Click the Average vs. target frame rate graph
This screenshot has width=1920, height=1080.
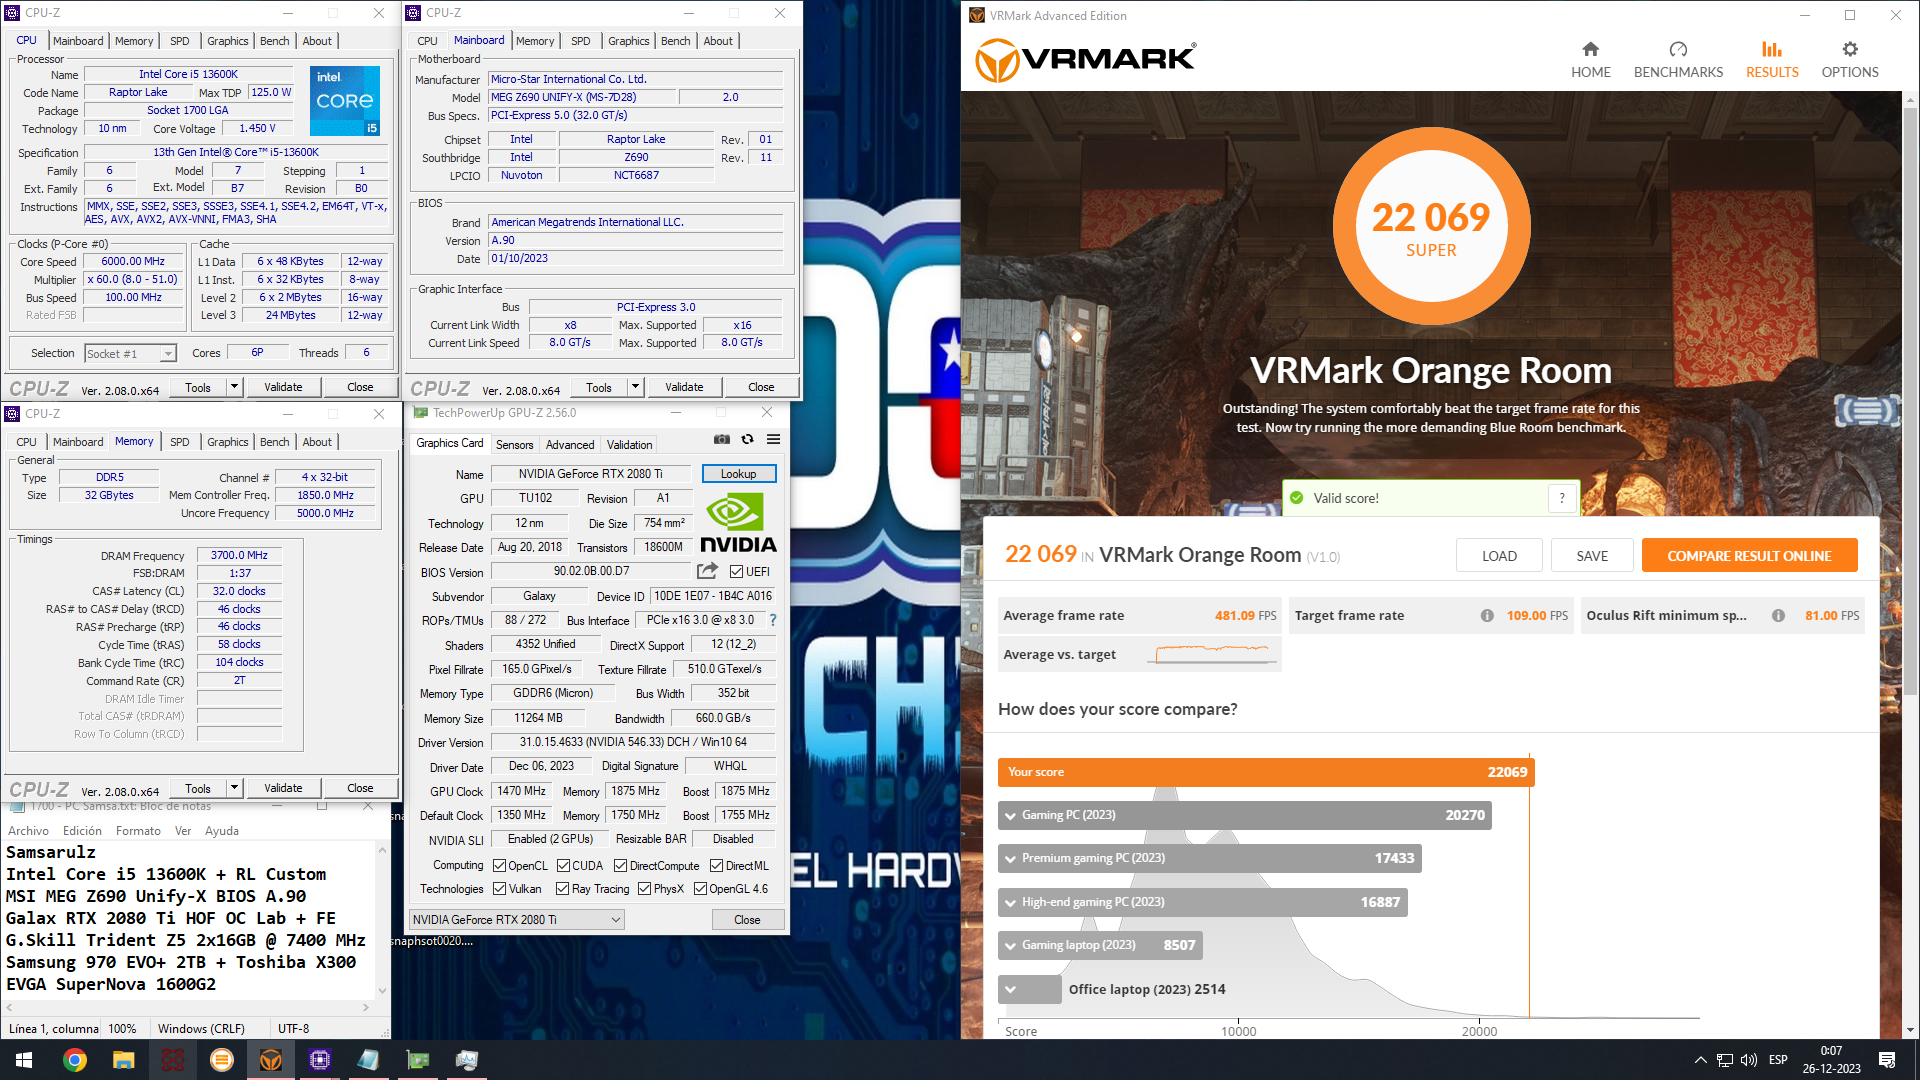click(x=1214, y=655)
